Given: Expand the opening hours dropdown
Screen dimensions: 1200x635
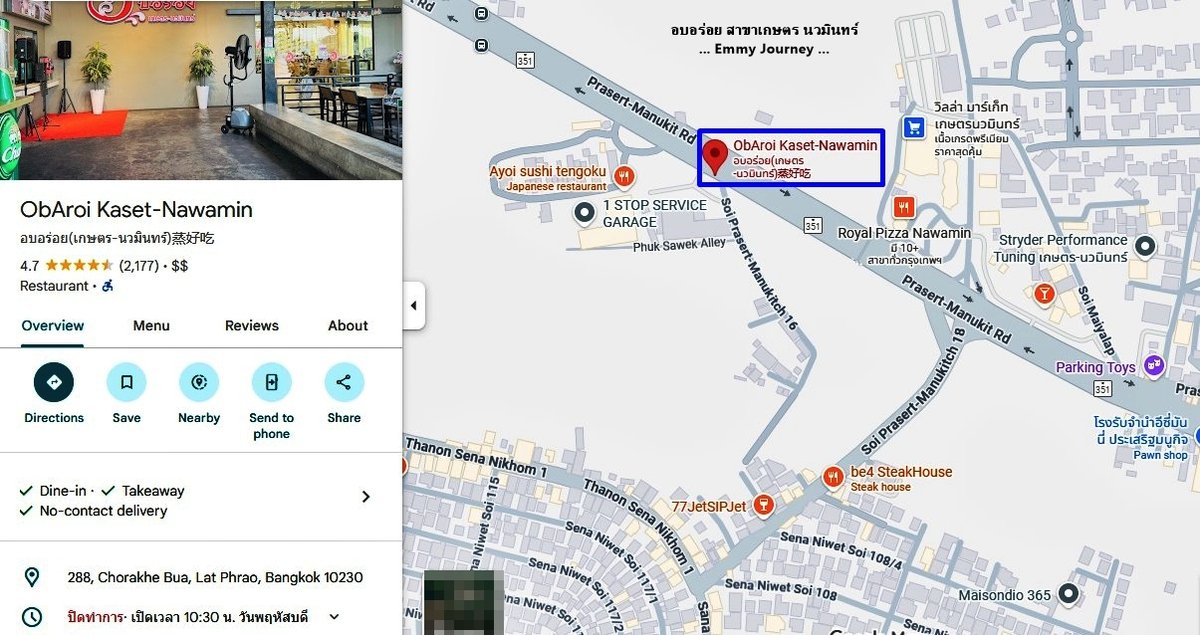Looking at the screenshot, I should tap(334, 617).
